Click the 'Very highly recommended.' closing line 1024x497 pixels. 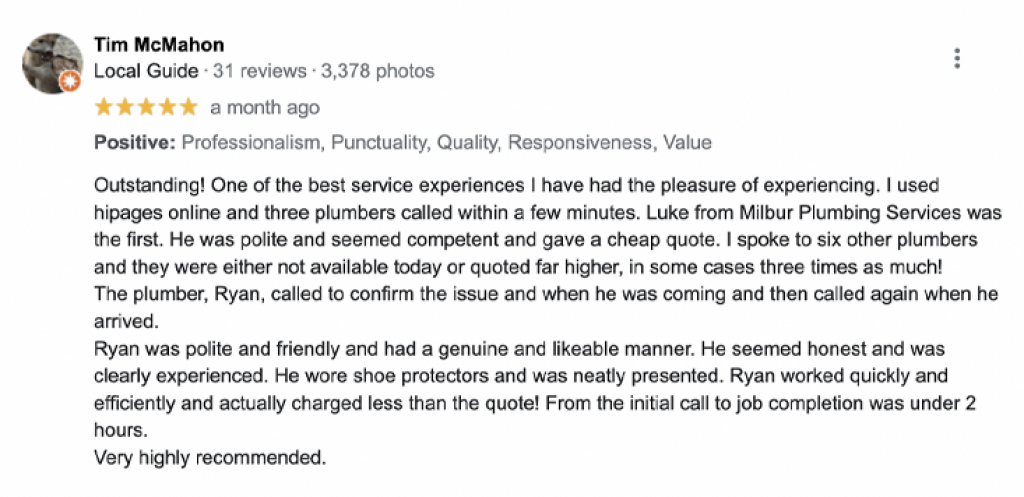pyautogui.click(x=210, y=458)
